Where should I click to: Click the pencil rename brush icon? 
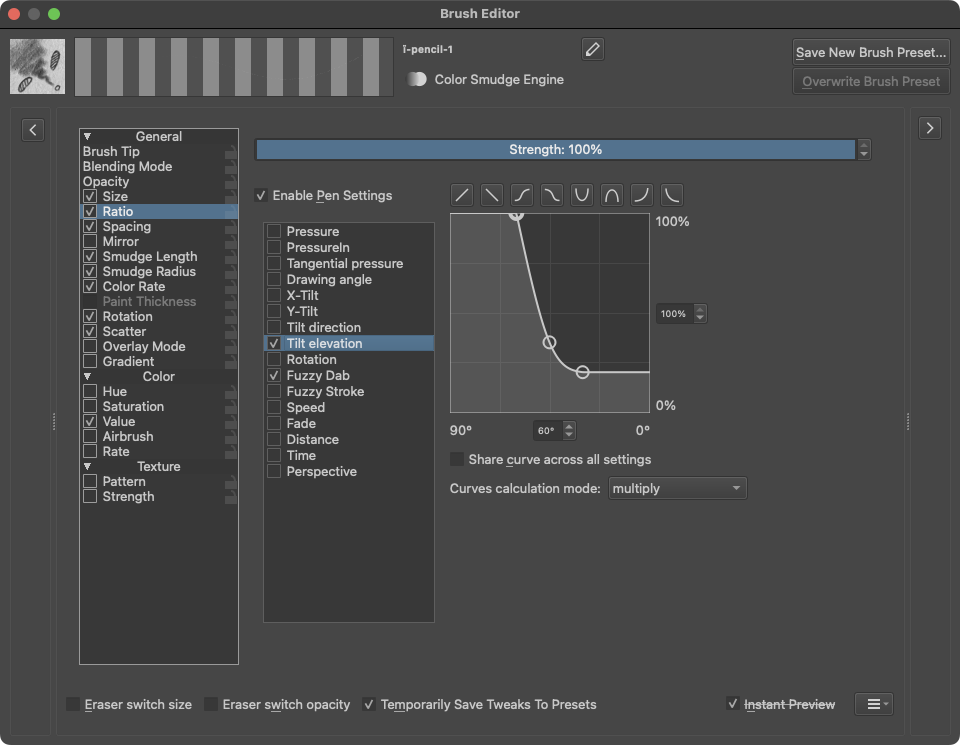click(x=592, y=49)
